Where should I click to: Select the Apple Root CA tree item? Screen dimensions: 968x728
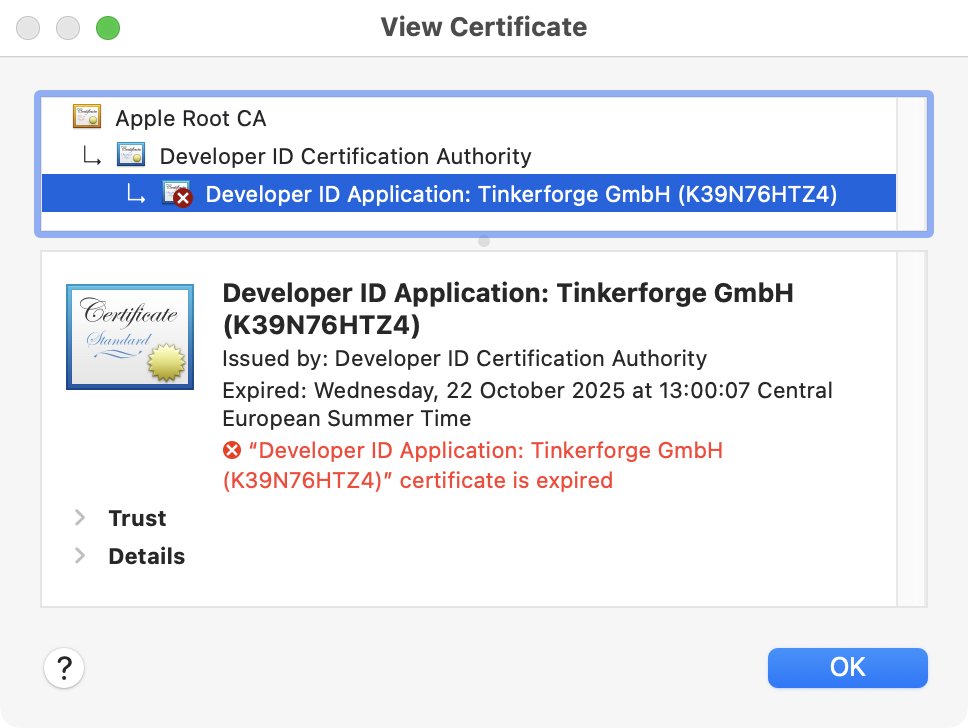(190, 118)
